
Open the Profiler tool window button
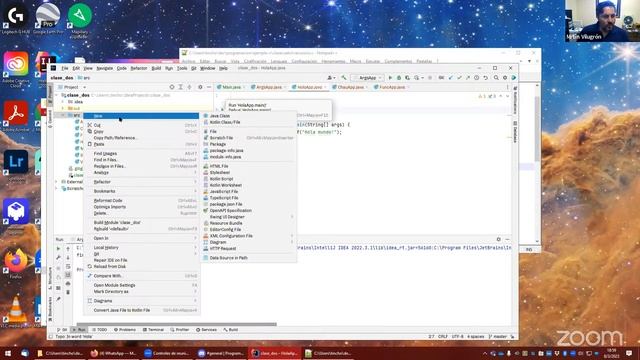click(x=180, y=329)
